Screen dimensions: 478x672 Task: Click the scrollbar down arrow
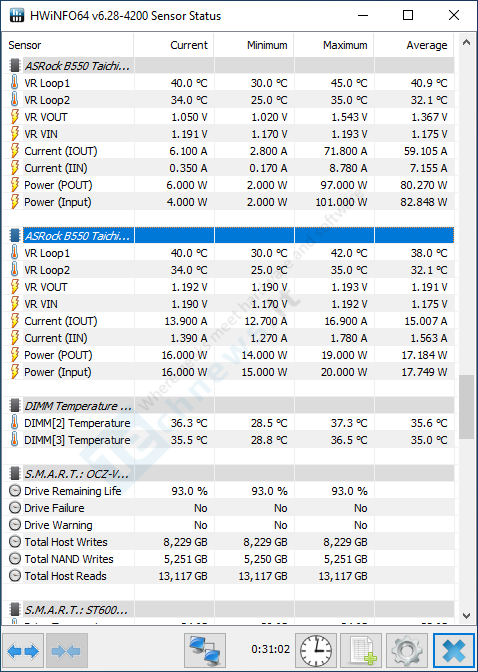(466, 616)
